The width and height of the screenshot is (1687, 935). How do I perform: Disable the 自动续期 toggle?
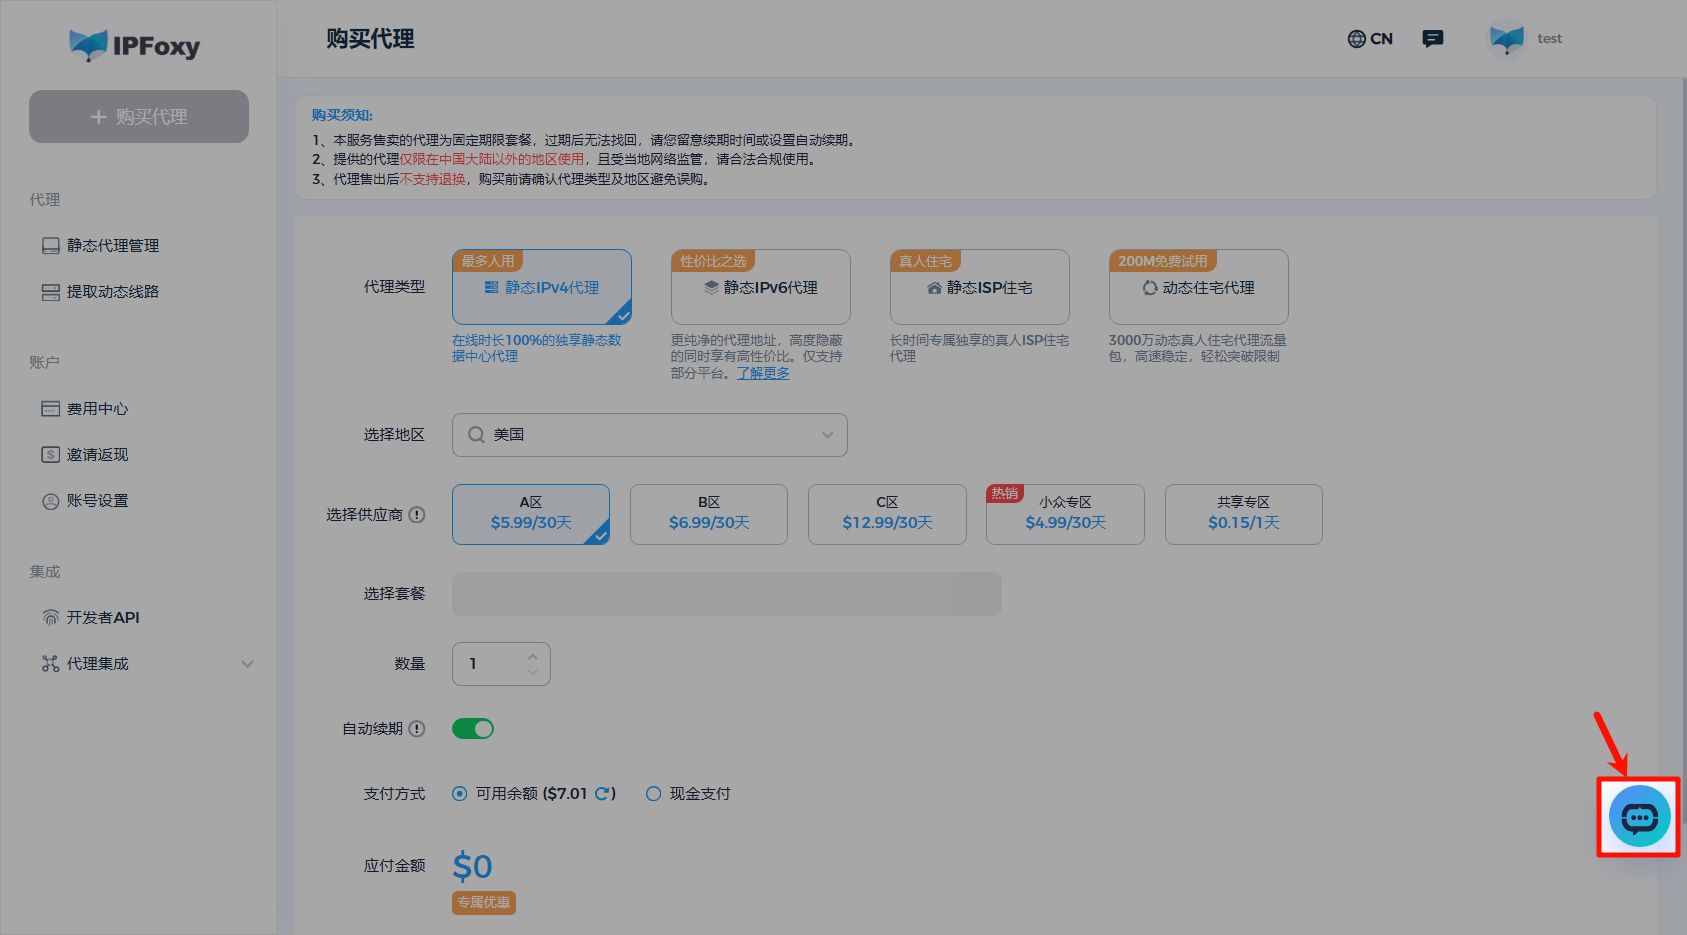tap(472, 728)
